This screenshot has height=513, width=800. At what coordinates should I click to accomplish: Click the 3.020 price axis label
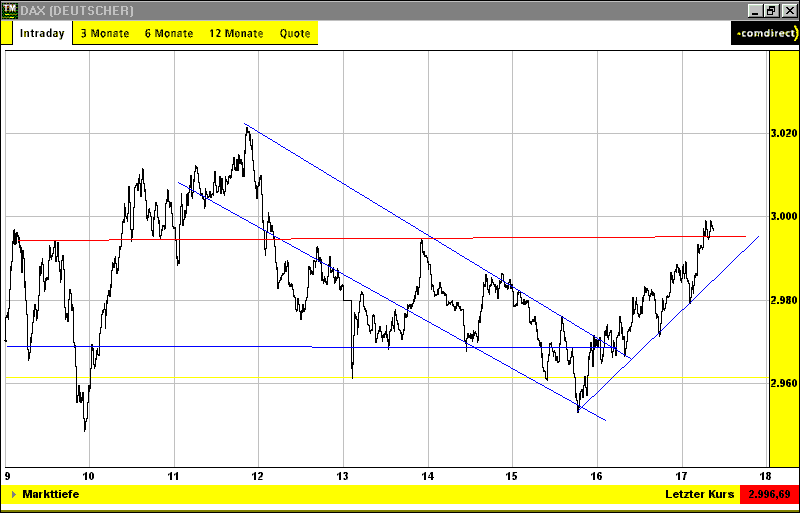(783, 134)
